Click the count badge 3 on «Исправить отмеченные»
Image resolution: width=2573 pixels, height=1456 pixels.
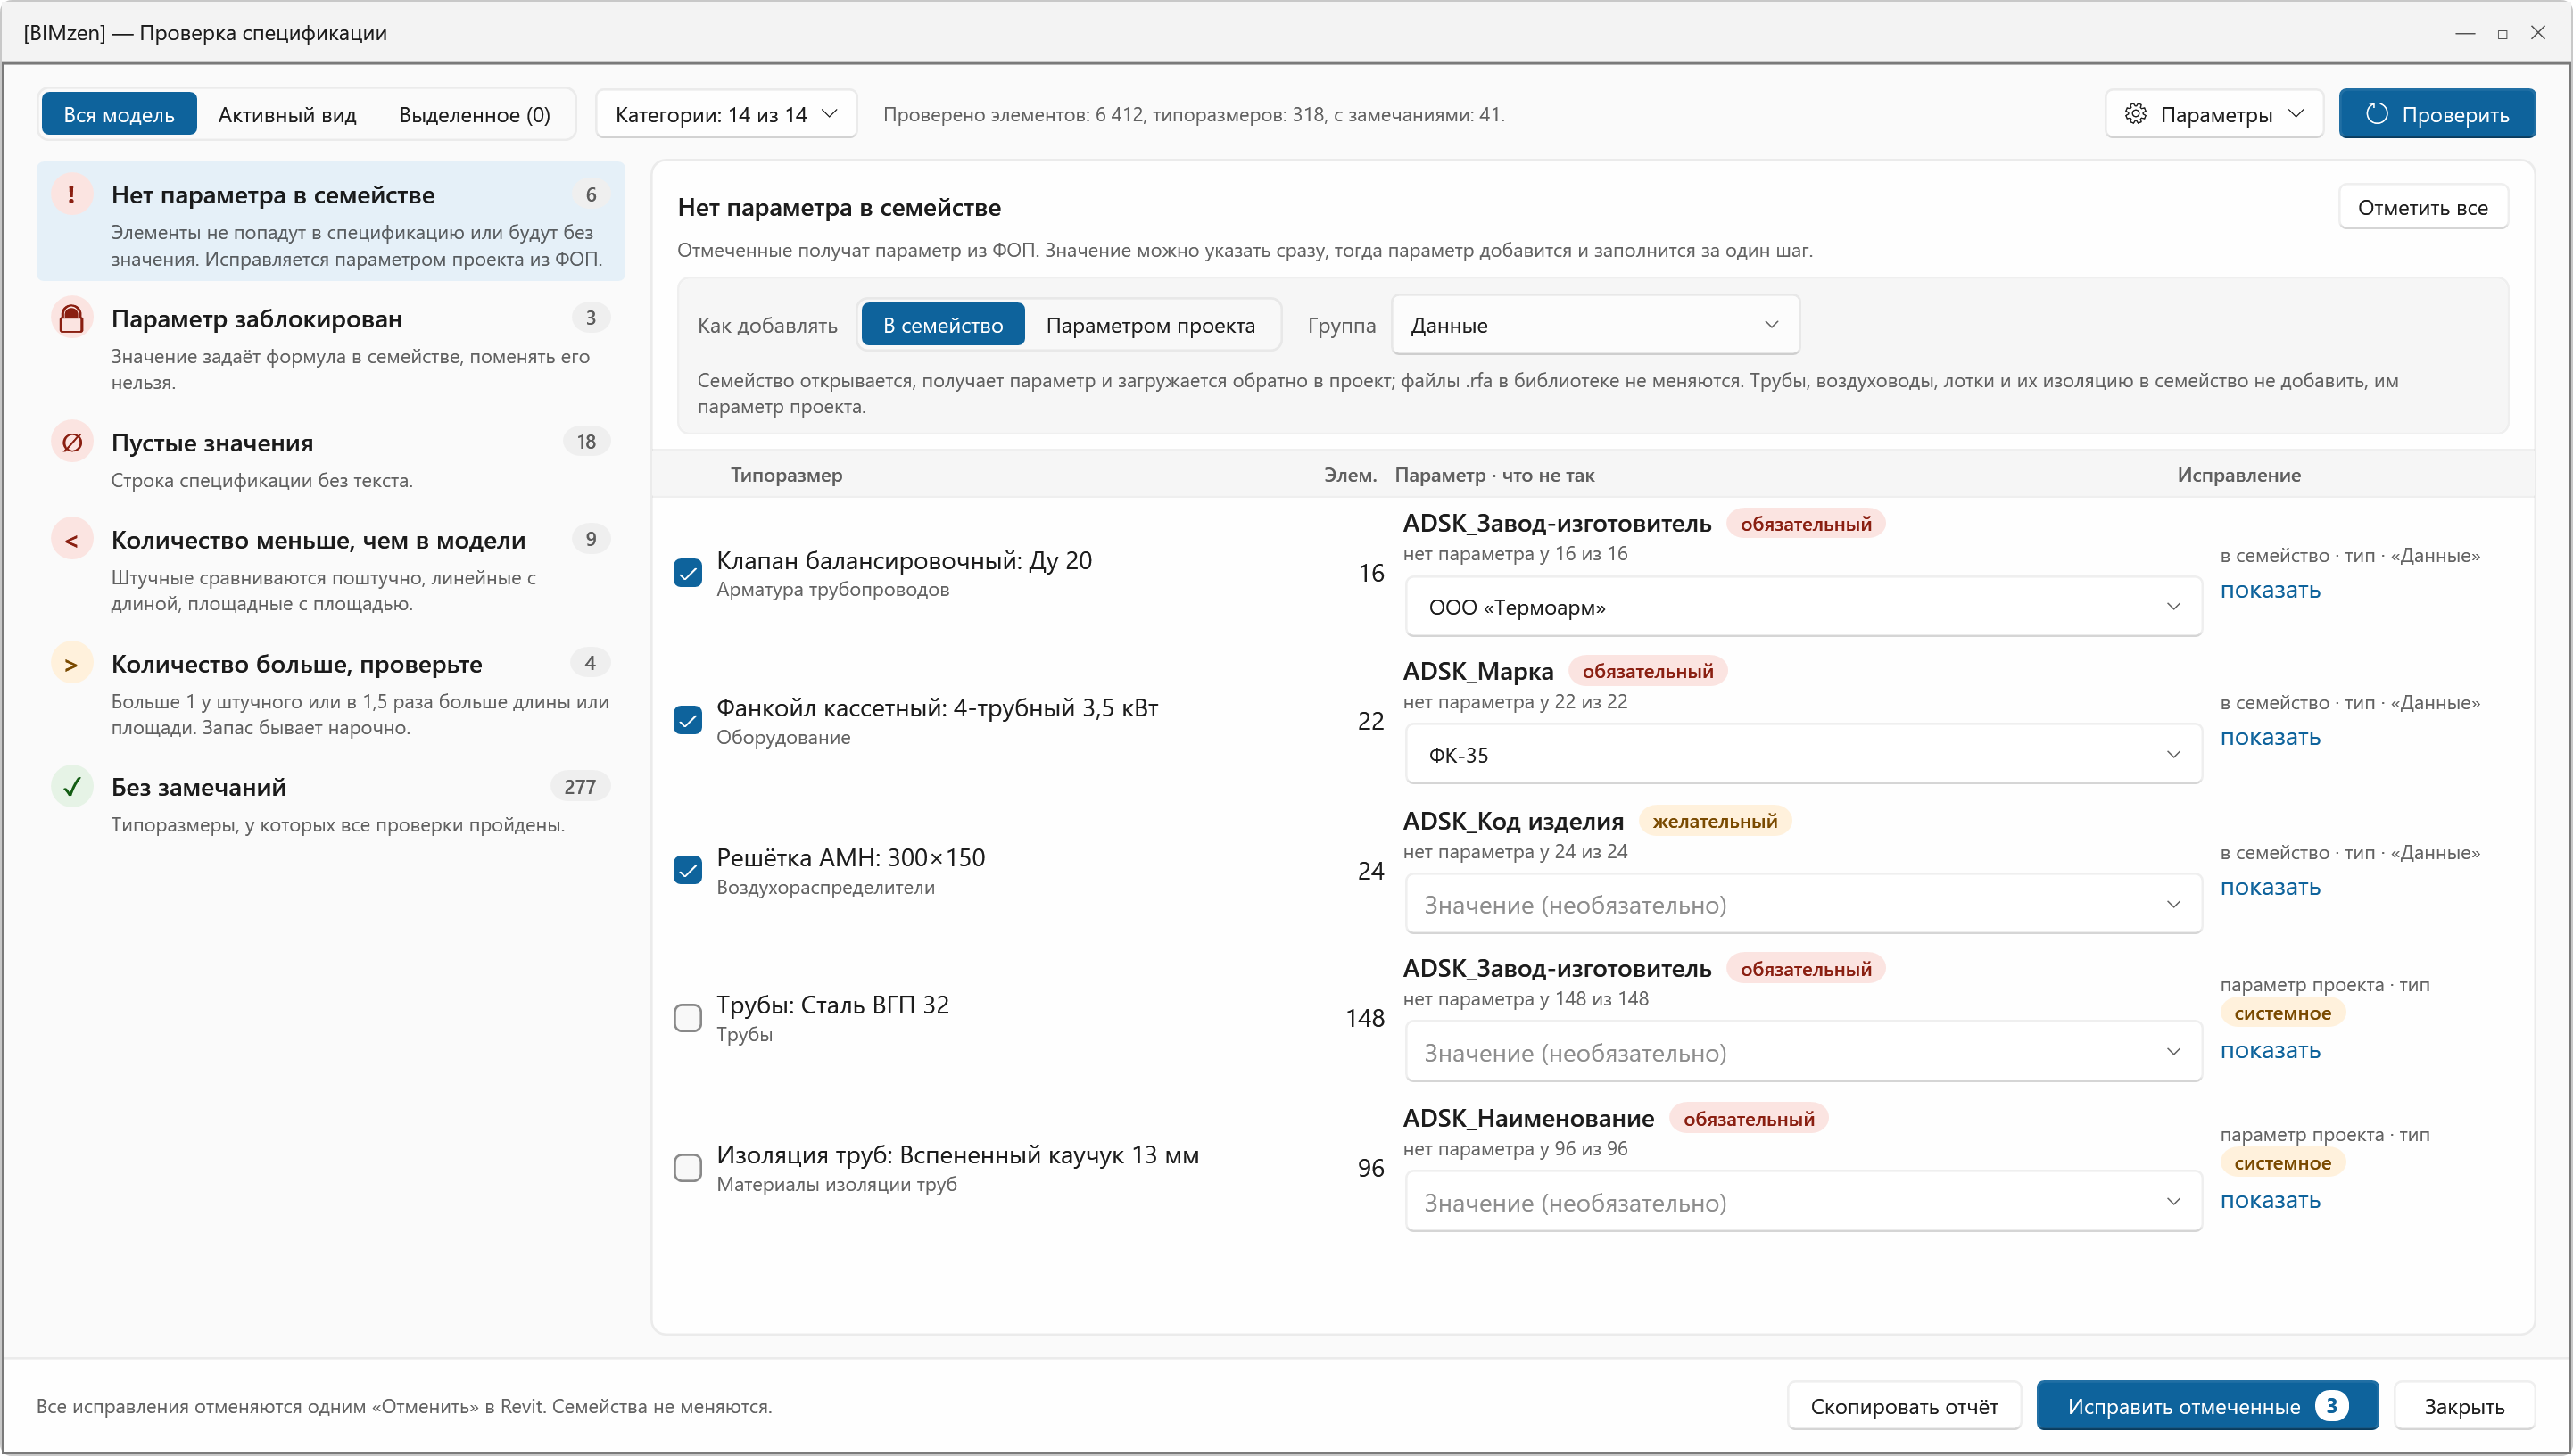[x=2331, y=1406]
